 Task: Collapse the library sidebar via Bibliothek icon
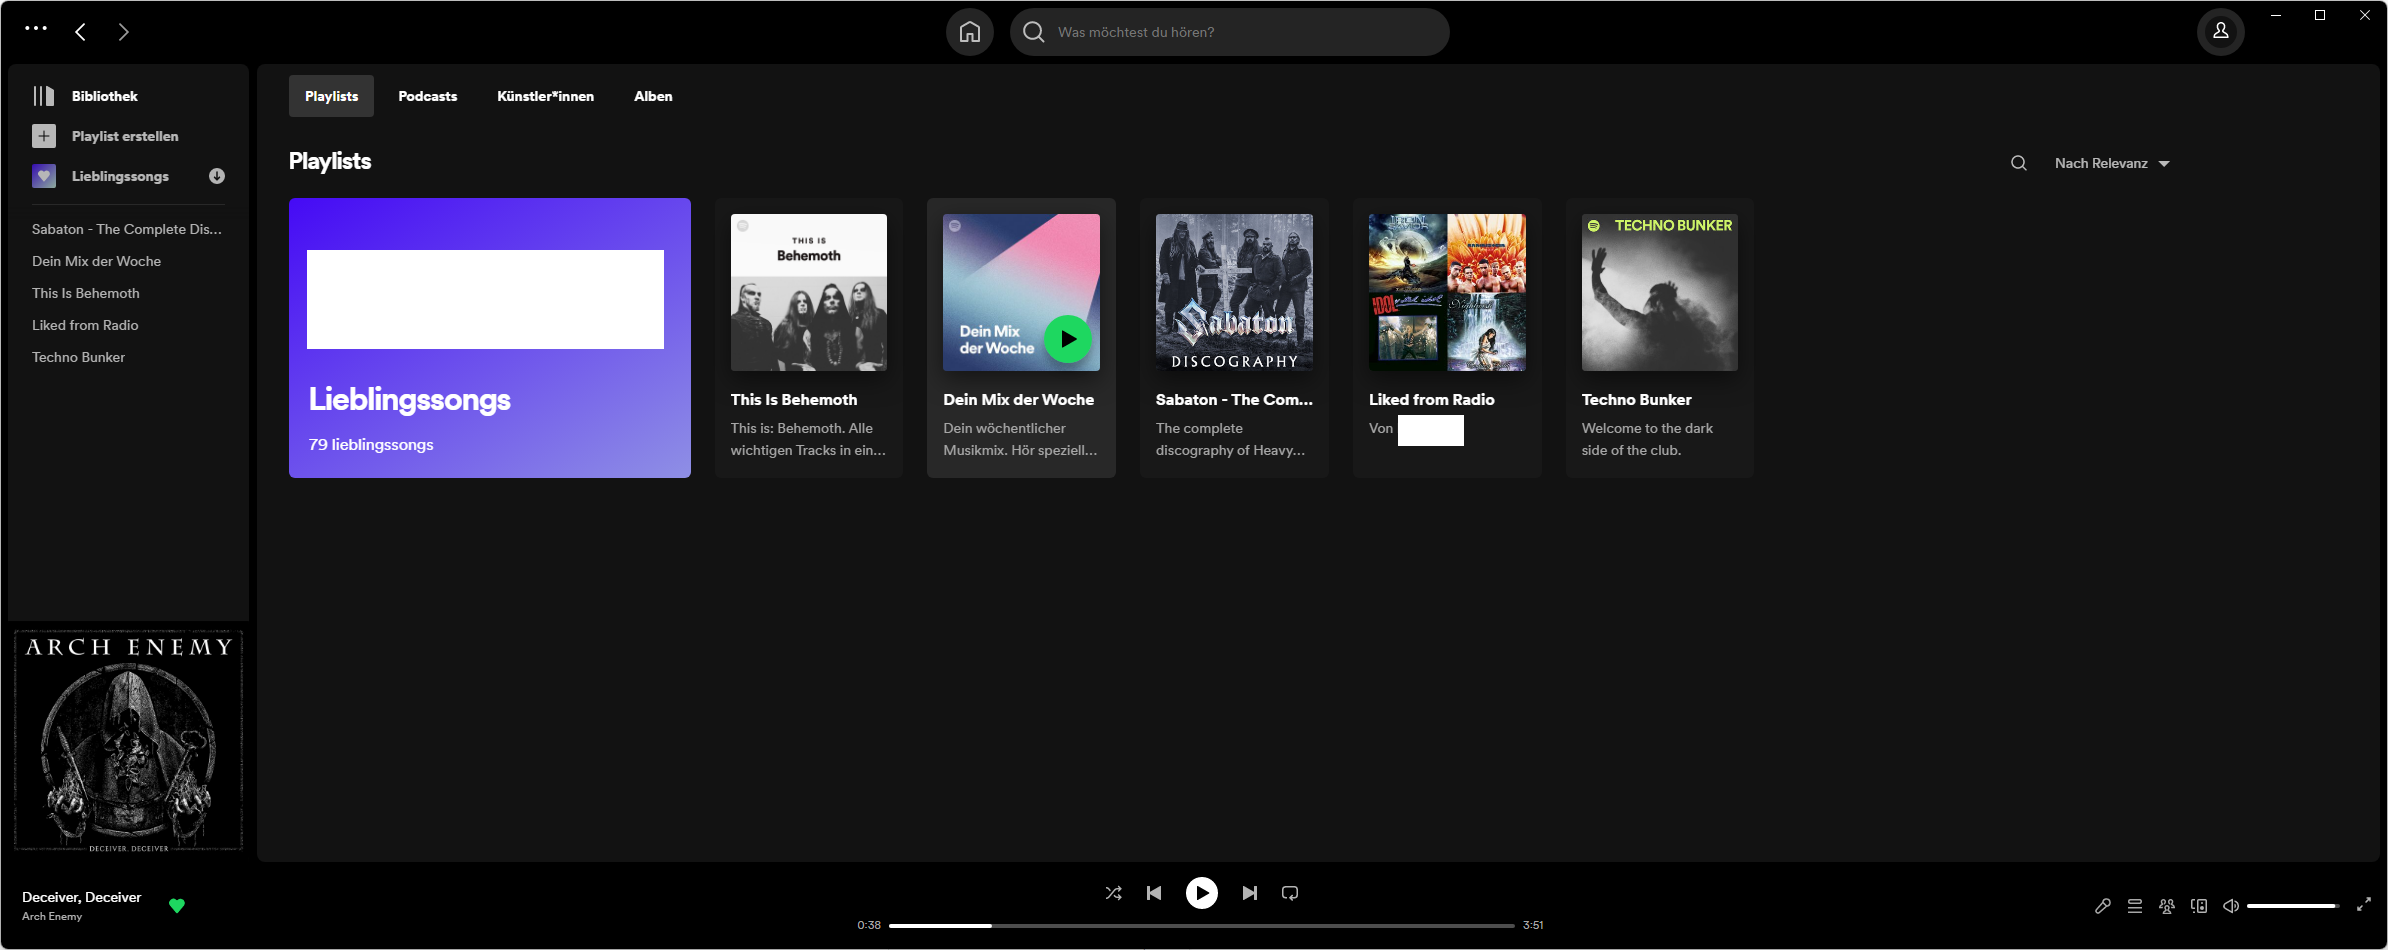[45, 95]
